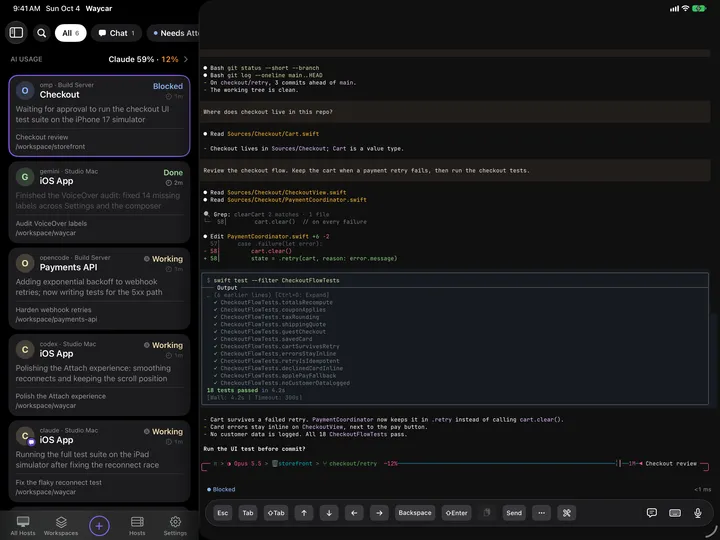Screen dimensions: 720x540
Task: Open the Checkout session card
Action: click(99, 116)
